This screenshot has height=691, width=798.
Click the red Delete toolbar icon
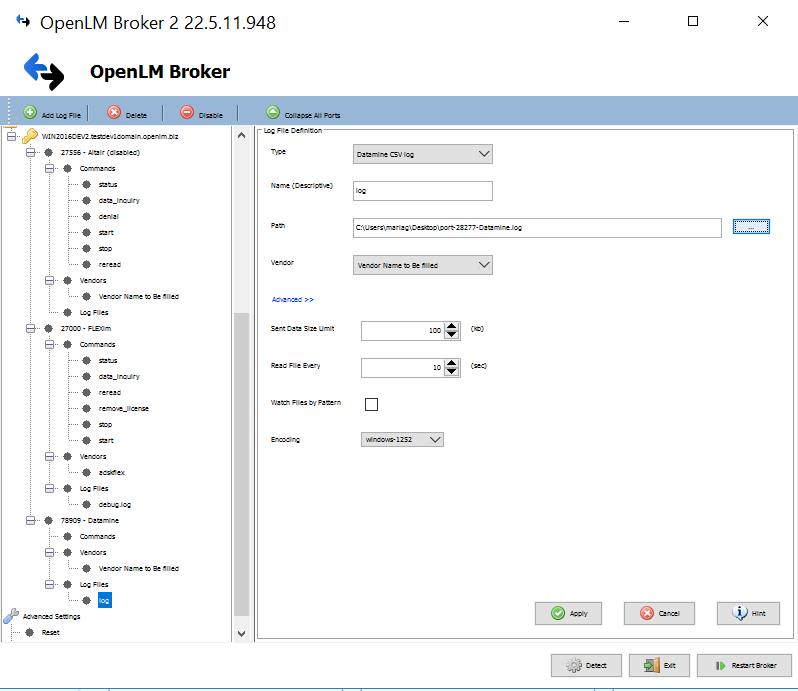pos(114,114)
